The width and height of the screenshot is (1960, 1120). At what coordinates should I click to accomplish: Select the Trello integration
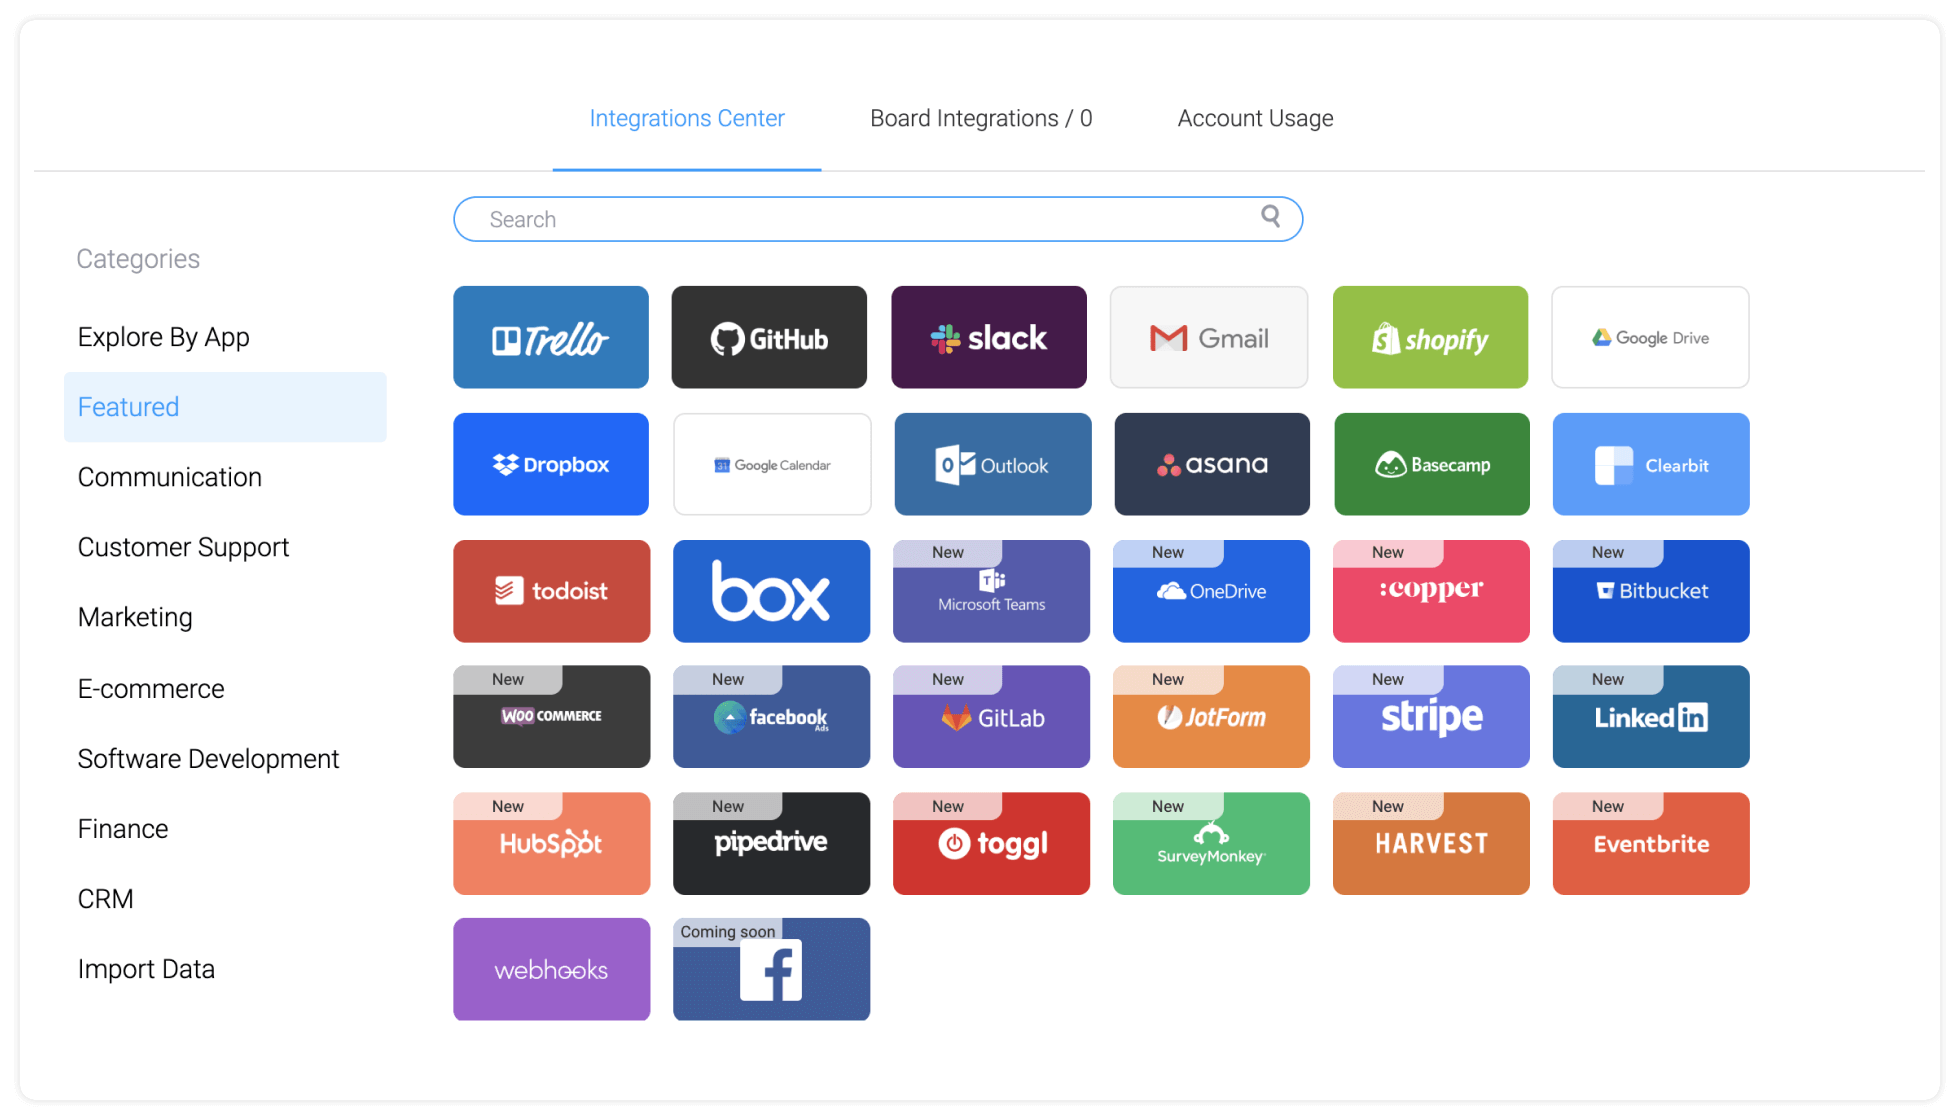pyautogui.click(x=551, y=338)
